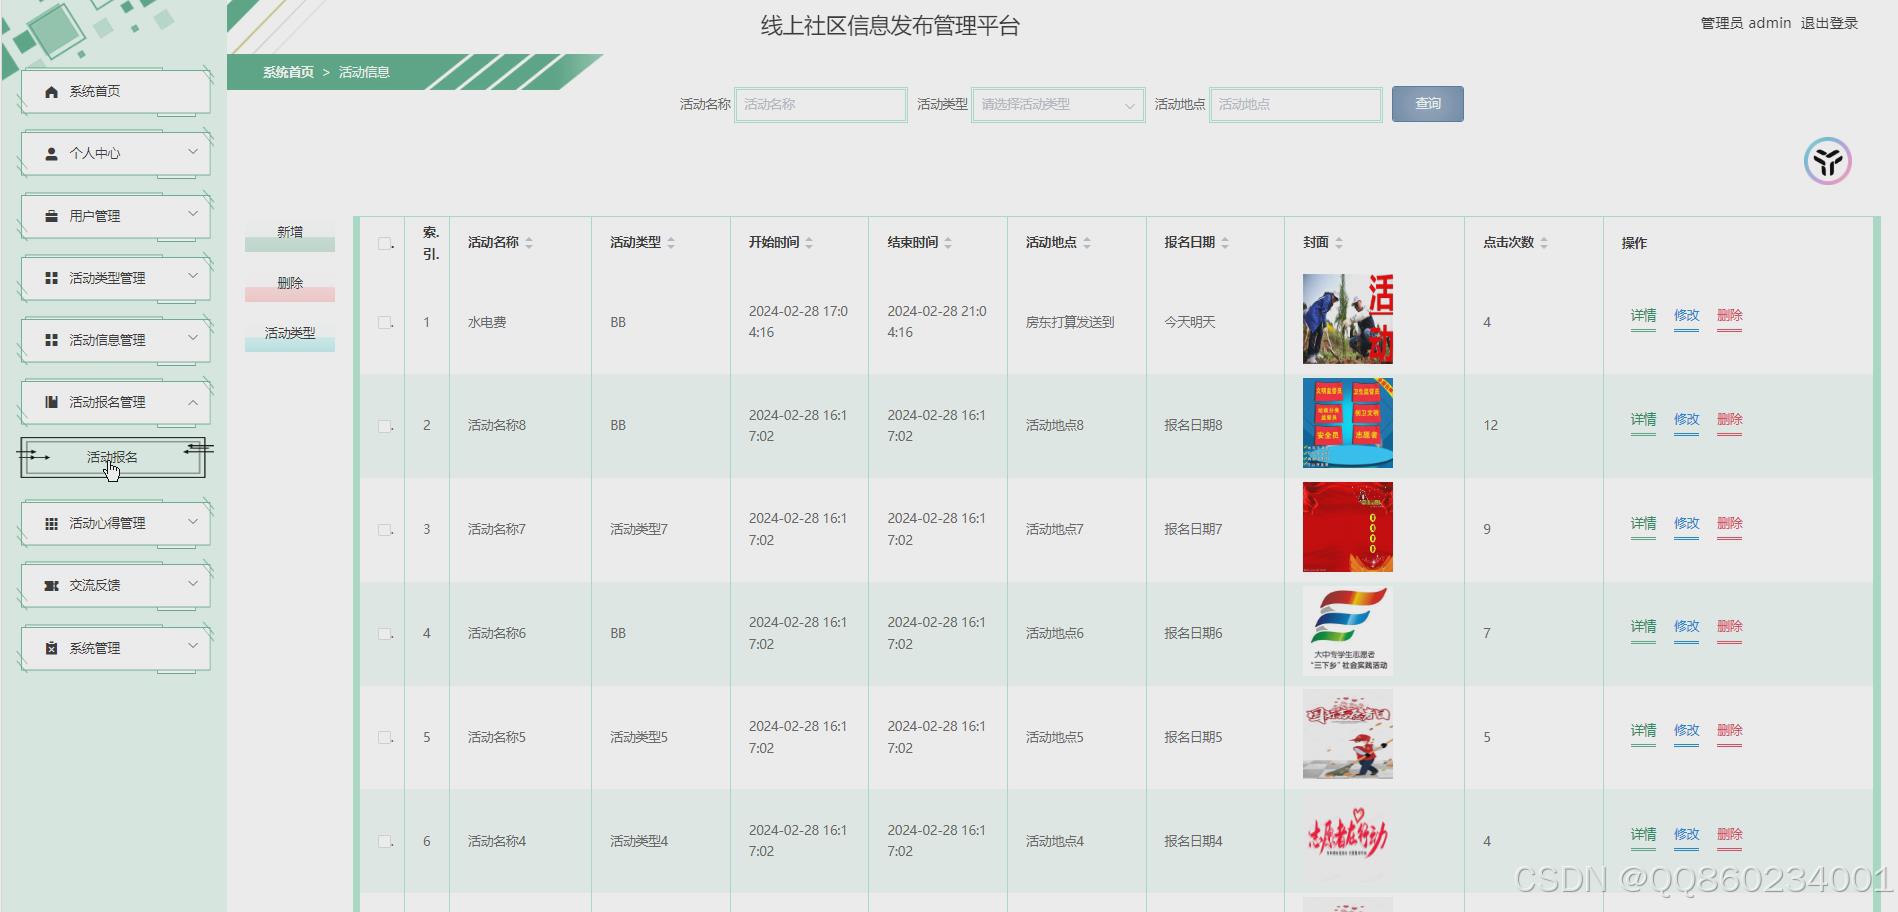Open cover thumbnail of 活动名称8 row
This screenshot has width=1898, height=912.
click(1348, 423)
